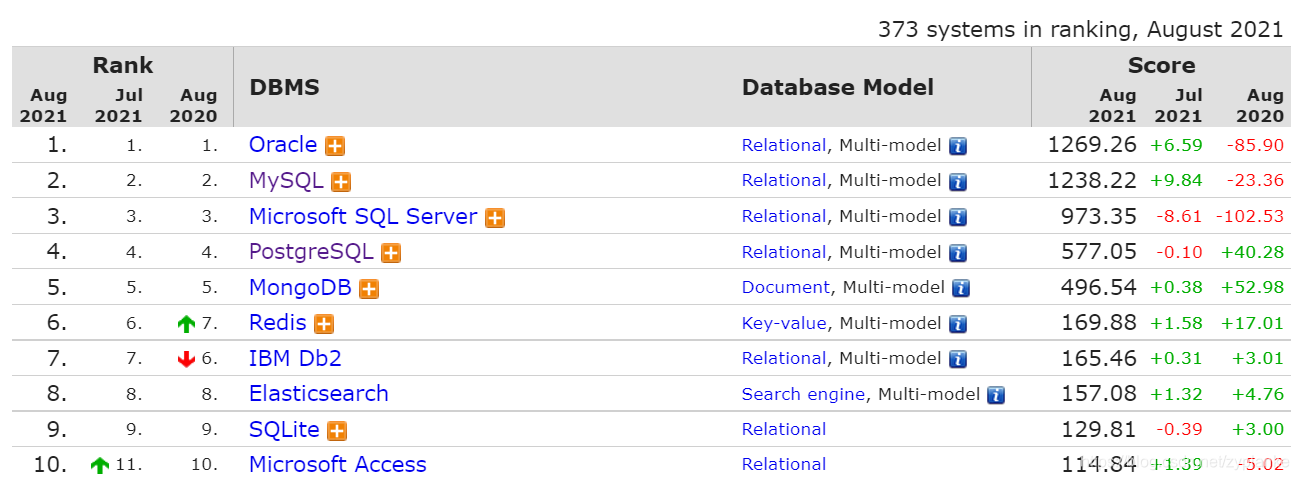Click Search engine model link for Elasticsearch

[x=804, y=394]
